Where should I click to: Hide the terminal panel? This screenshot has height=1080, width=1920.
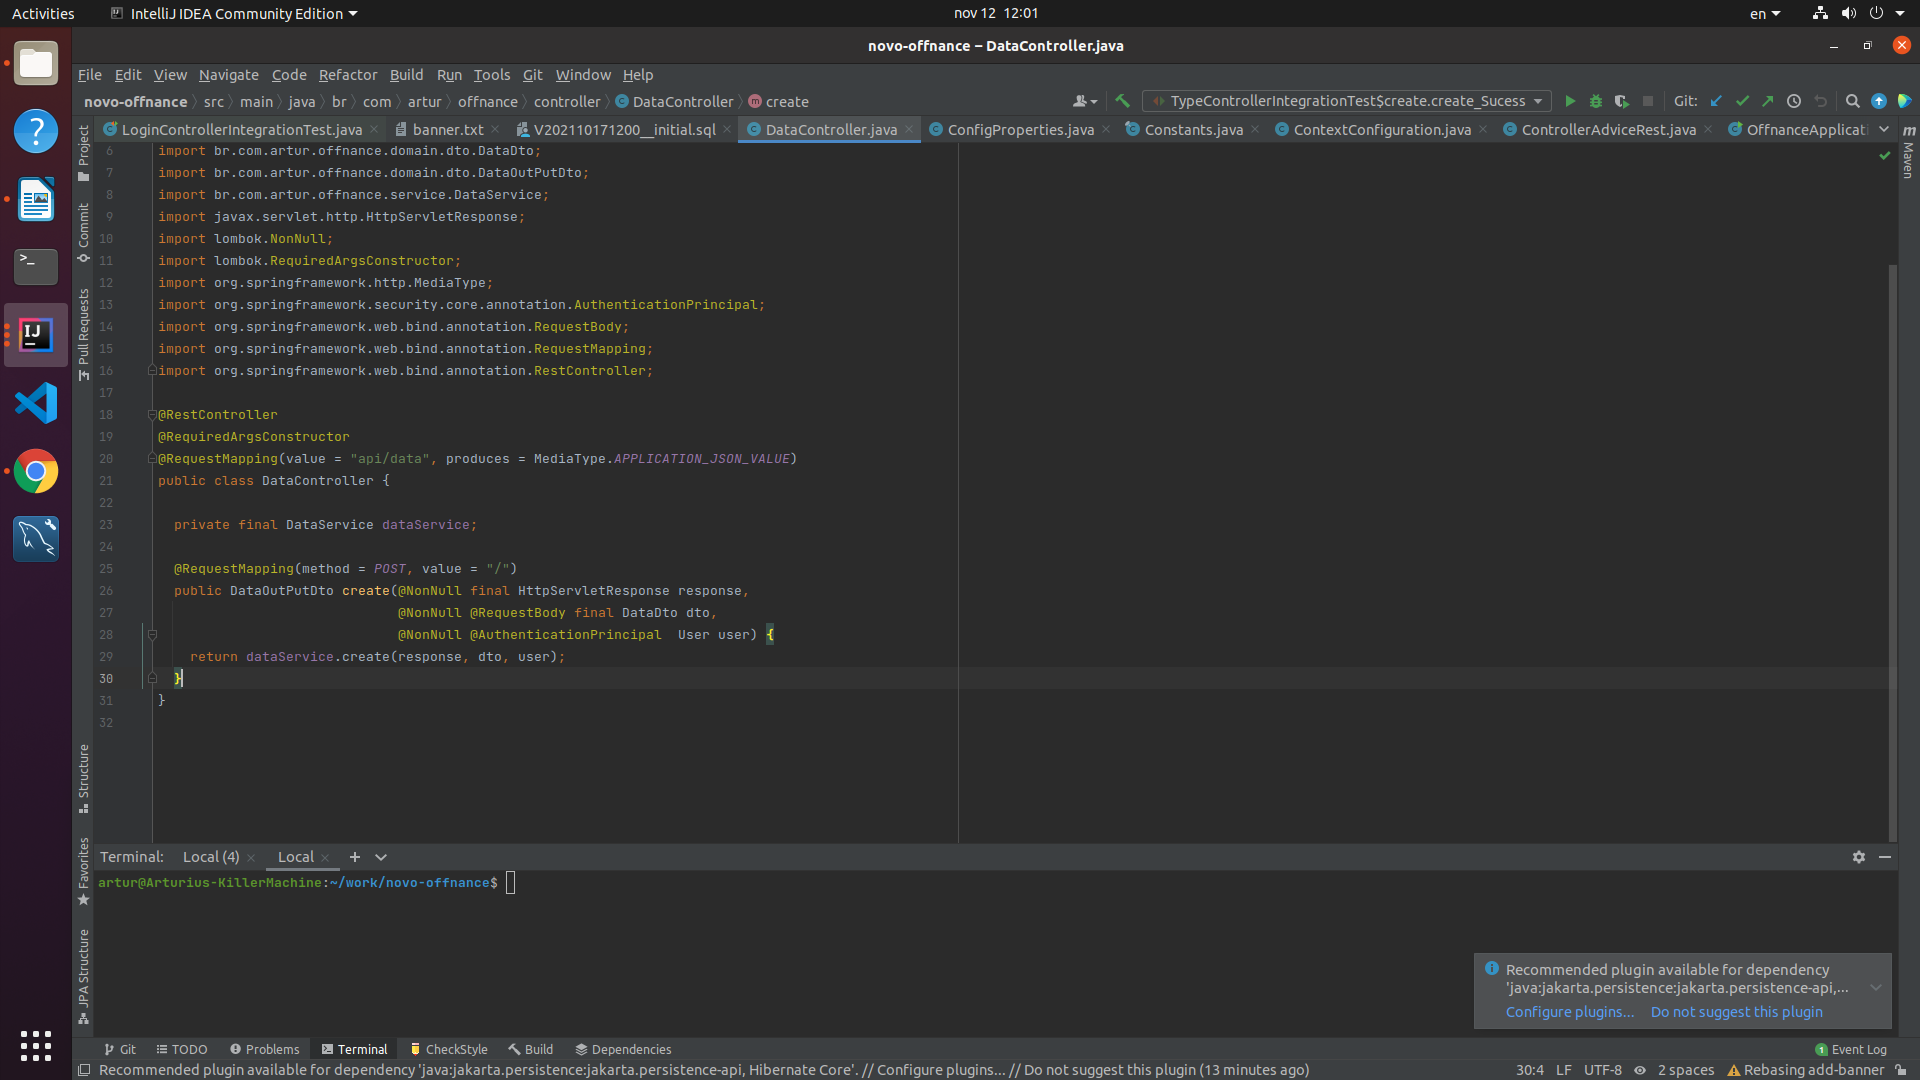tap(1885, 857)
